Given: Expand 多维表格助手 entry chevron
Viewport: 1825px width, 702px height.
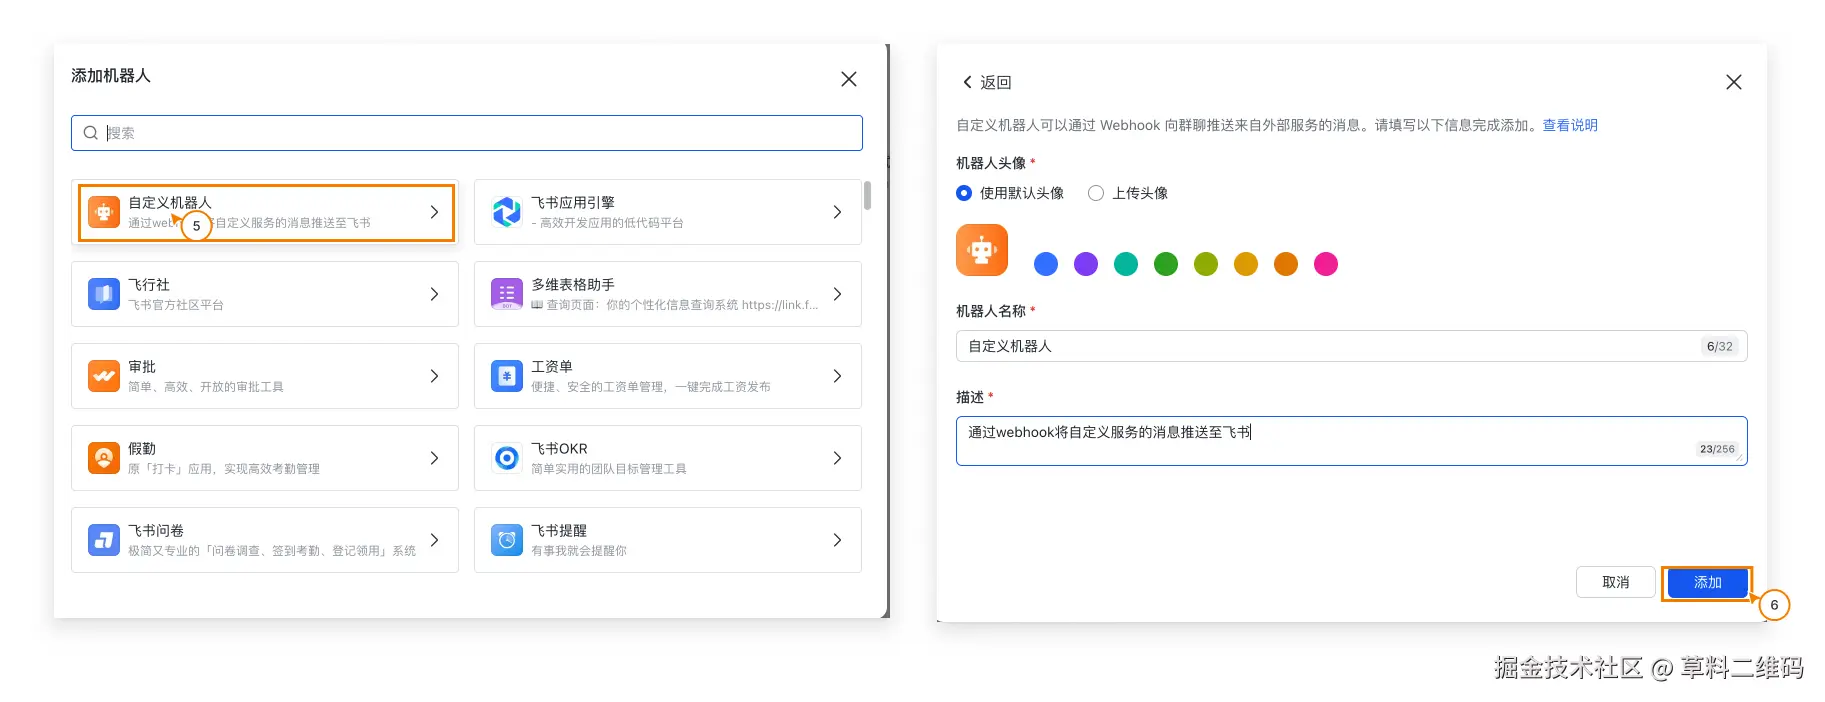Looking at the screenshot, I should pyautogui.click(x=837, y=294).
